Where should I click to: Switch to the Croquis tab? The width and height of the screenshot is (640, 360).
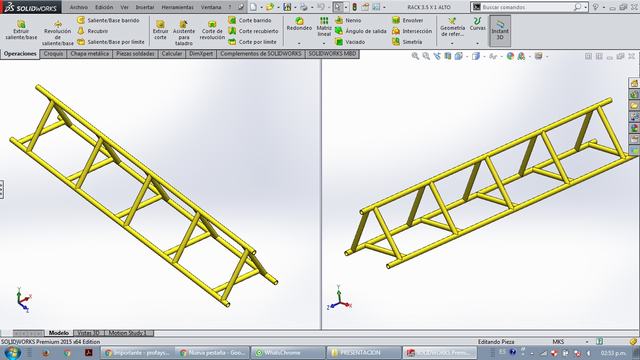click(x=53, y=54)
